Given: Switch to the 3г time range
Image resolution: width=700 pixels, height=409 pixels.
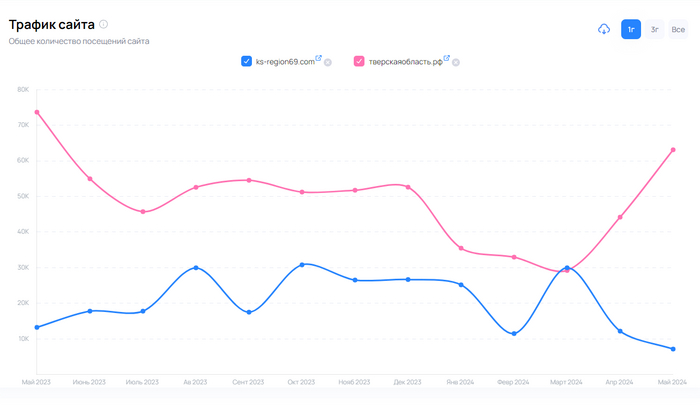Looking at the screenshot, I should [x=655, y=30].
